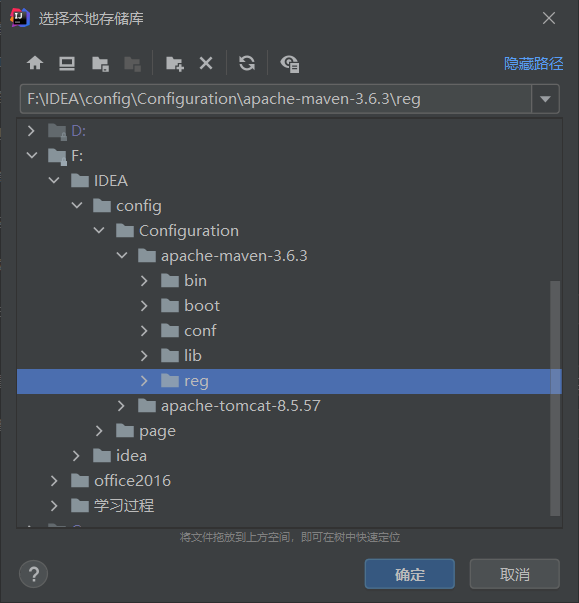Expand the bin folder chevron

point(144,281)
